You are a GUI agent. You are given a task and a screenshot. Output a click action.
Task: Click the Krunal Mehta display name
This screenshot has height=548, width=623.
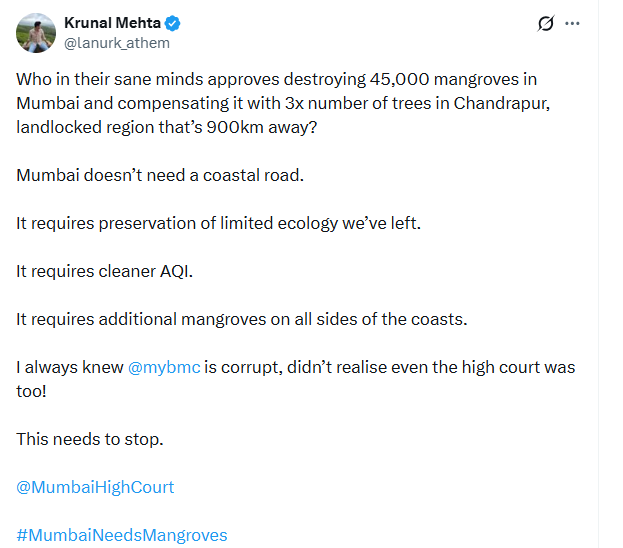(x=112, y=23)
